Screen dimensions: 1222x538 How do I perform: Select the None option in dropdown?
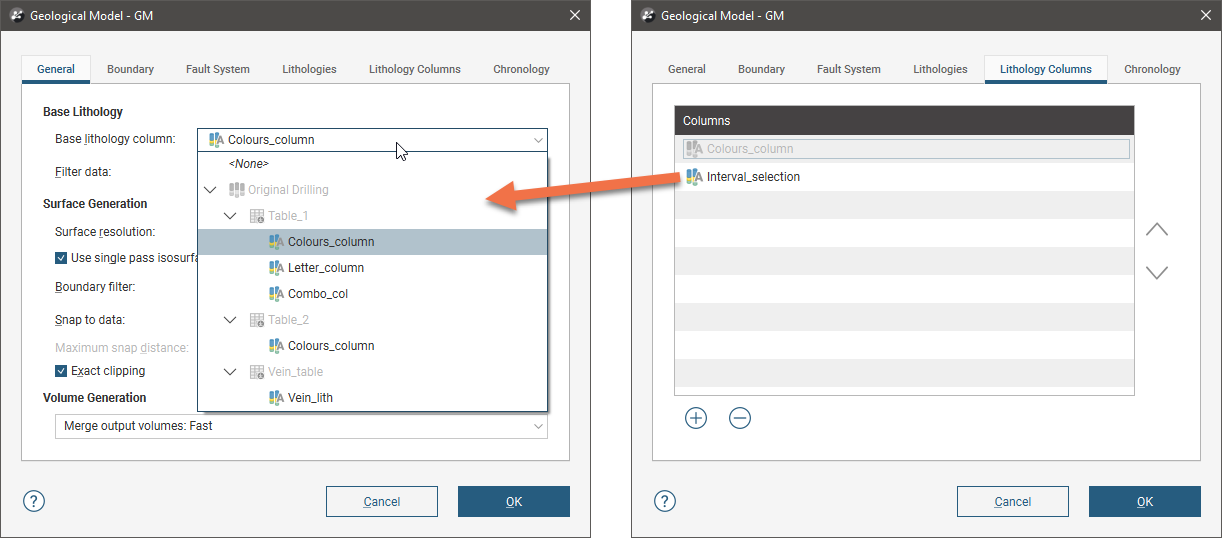pyautogui.click(x=248, y=164)
